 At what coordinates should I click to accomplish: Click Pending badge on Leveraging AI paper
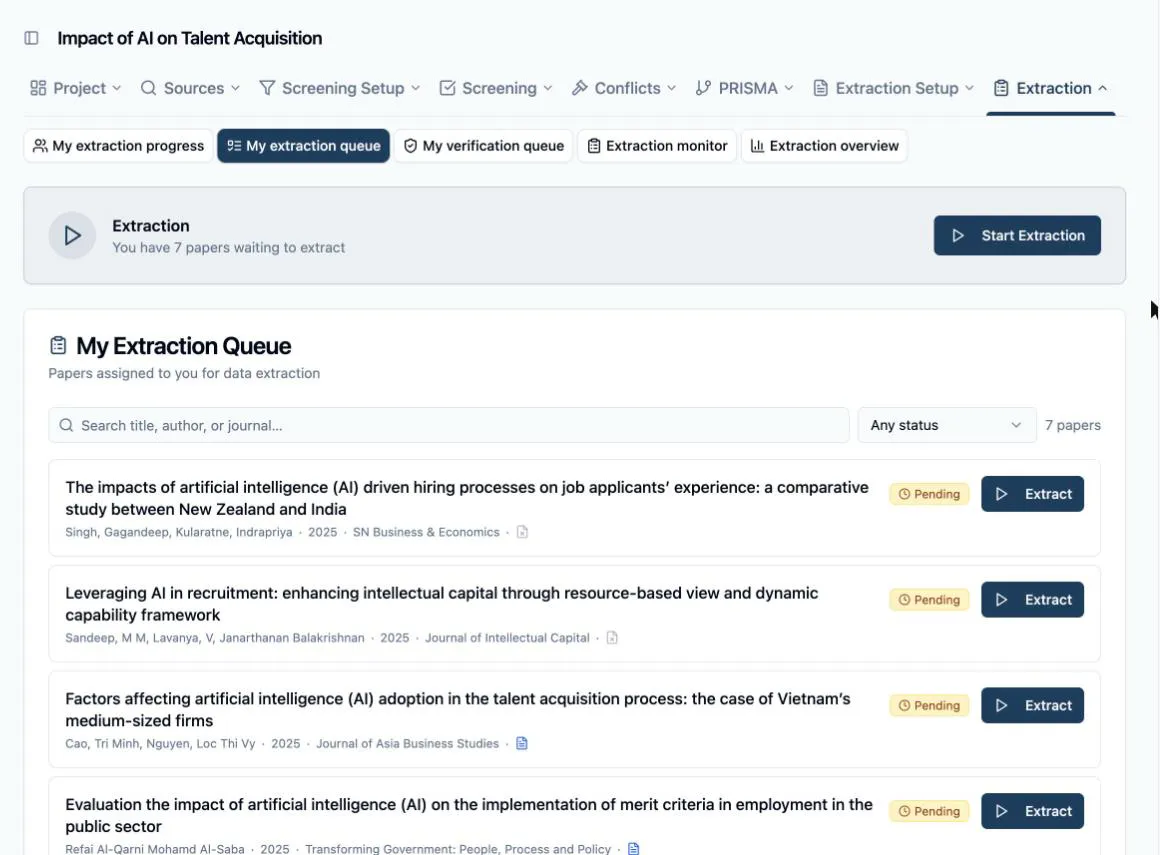pyautogui.click(x=929, y=600)
